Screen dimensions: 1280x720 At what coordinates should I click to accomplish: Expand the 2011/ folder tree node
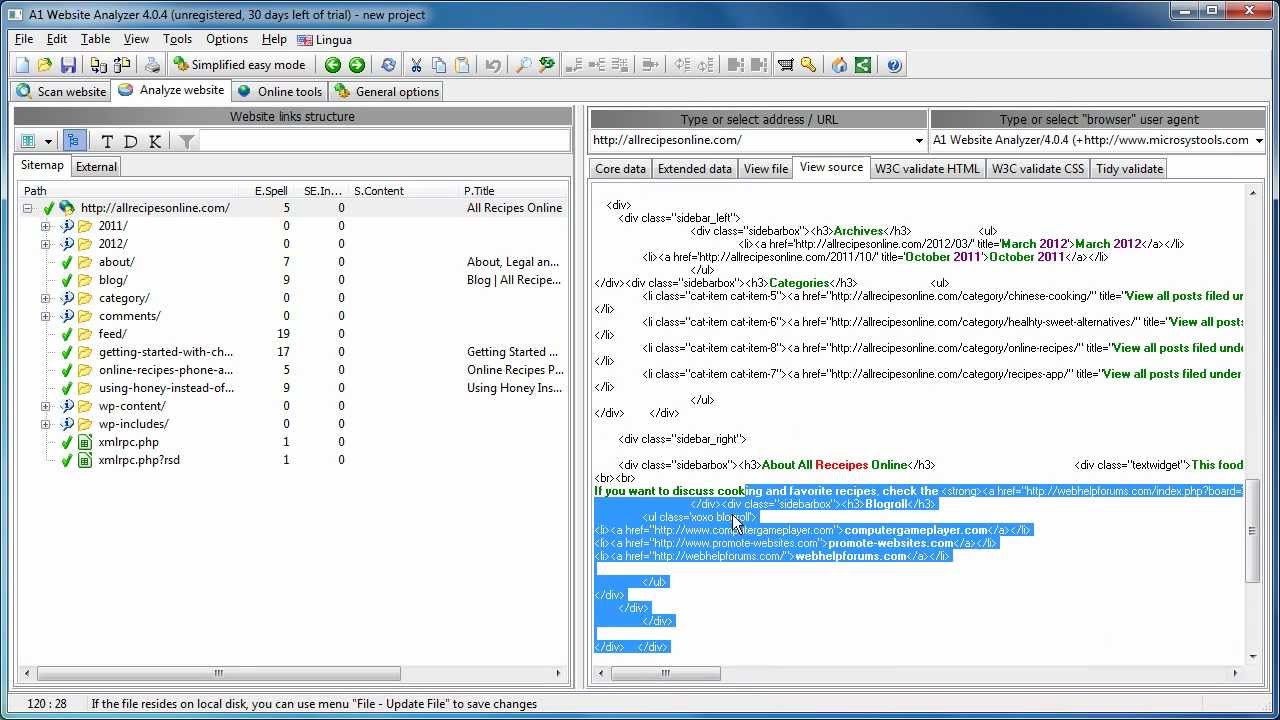point(45,226)
